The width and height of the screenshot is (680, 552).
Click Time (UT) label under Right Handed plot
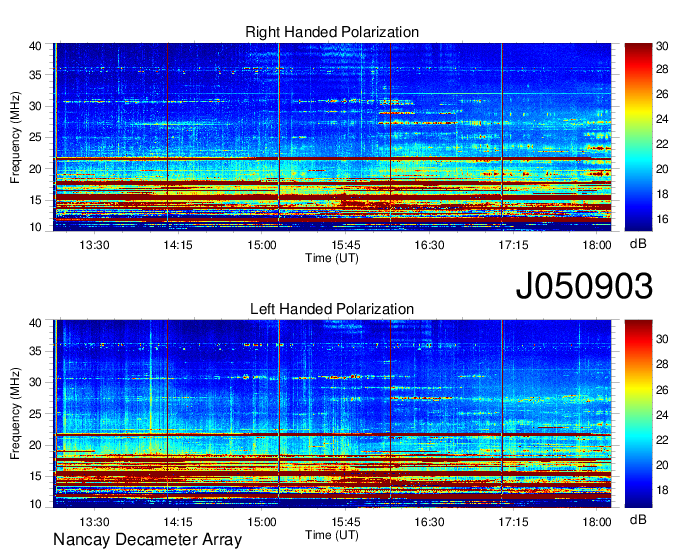click(332, 258)
